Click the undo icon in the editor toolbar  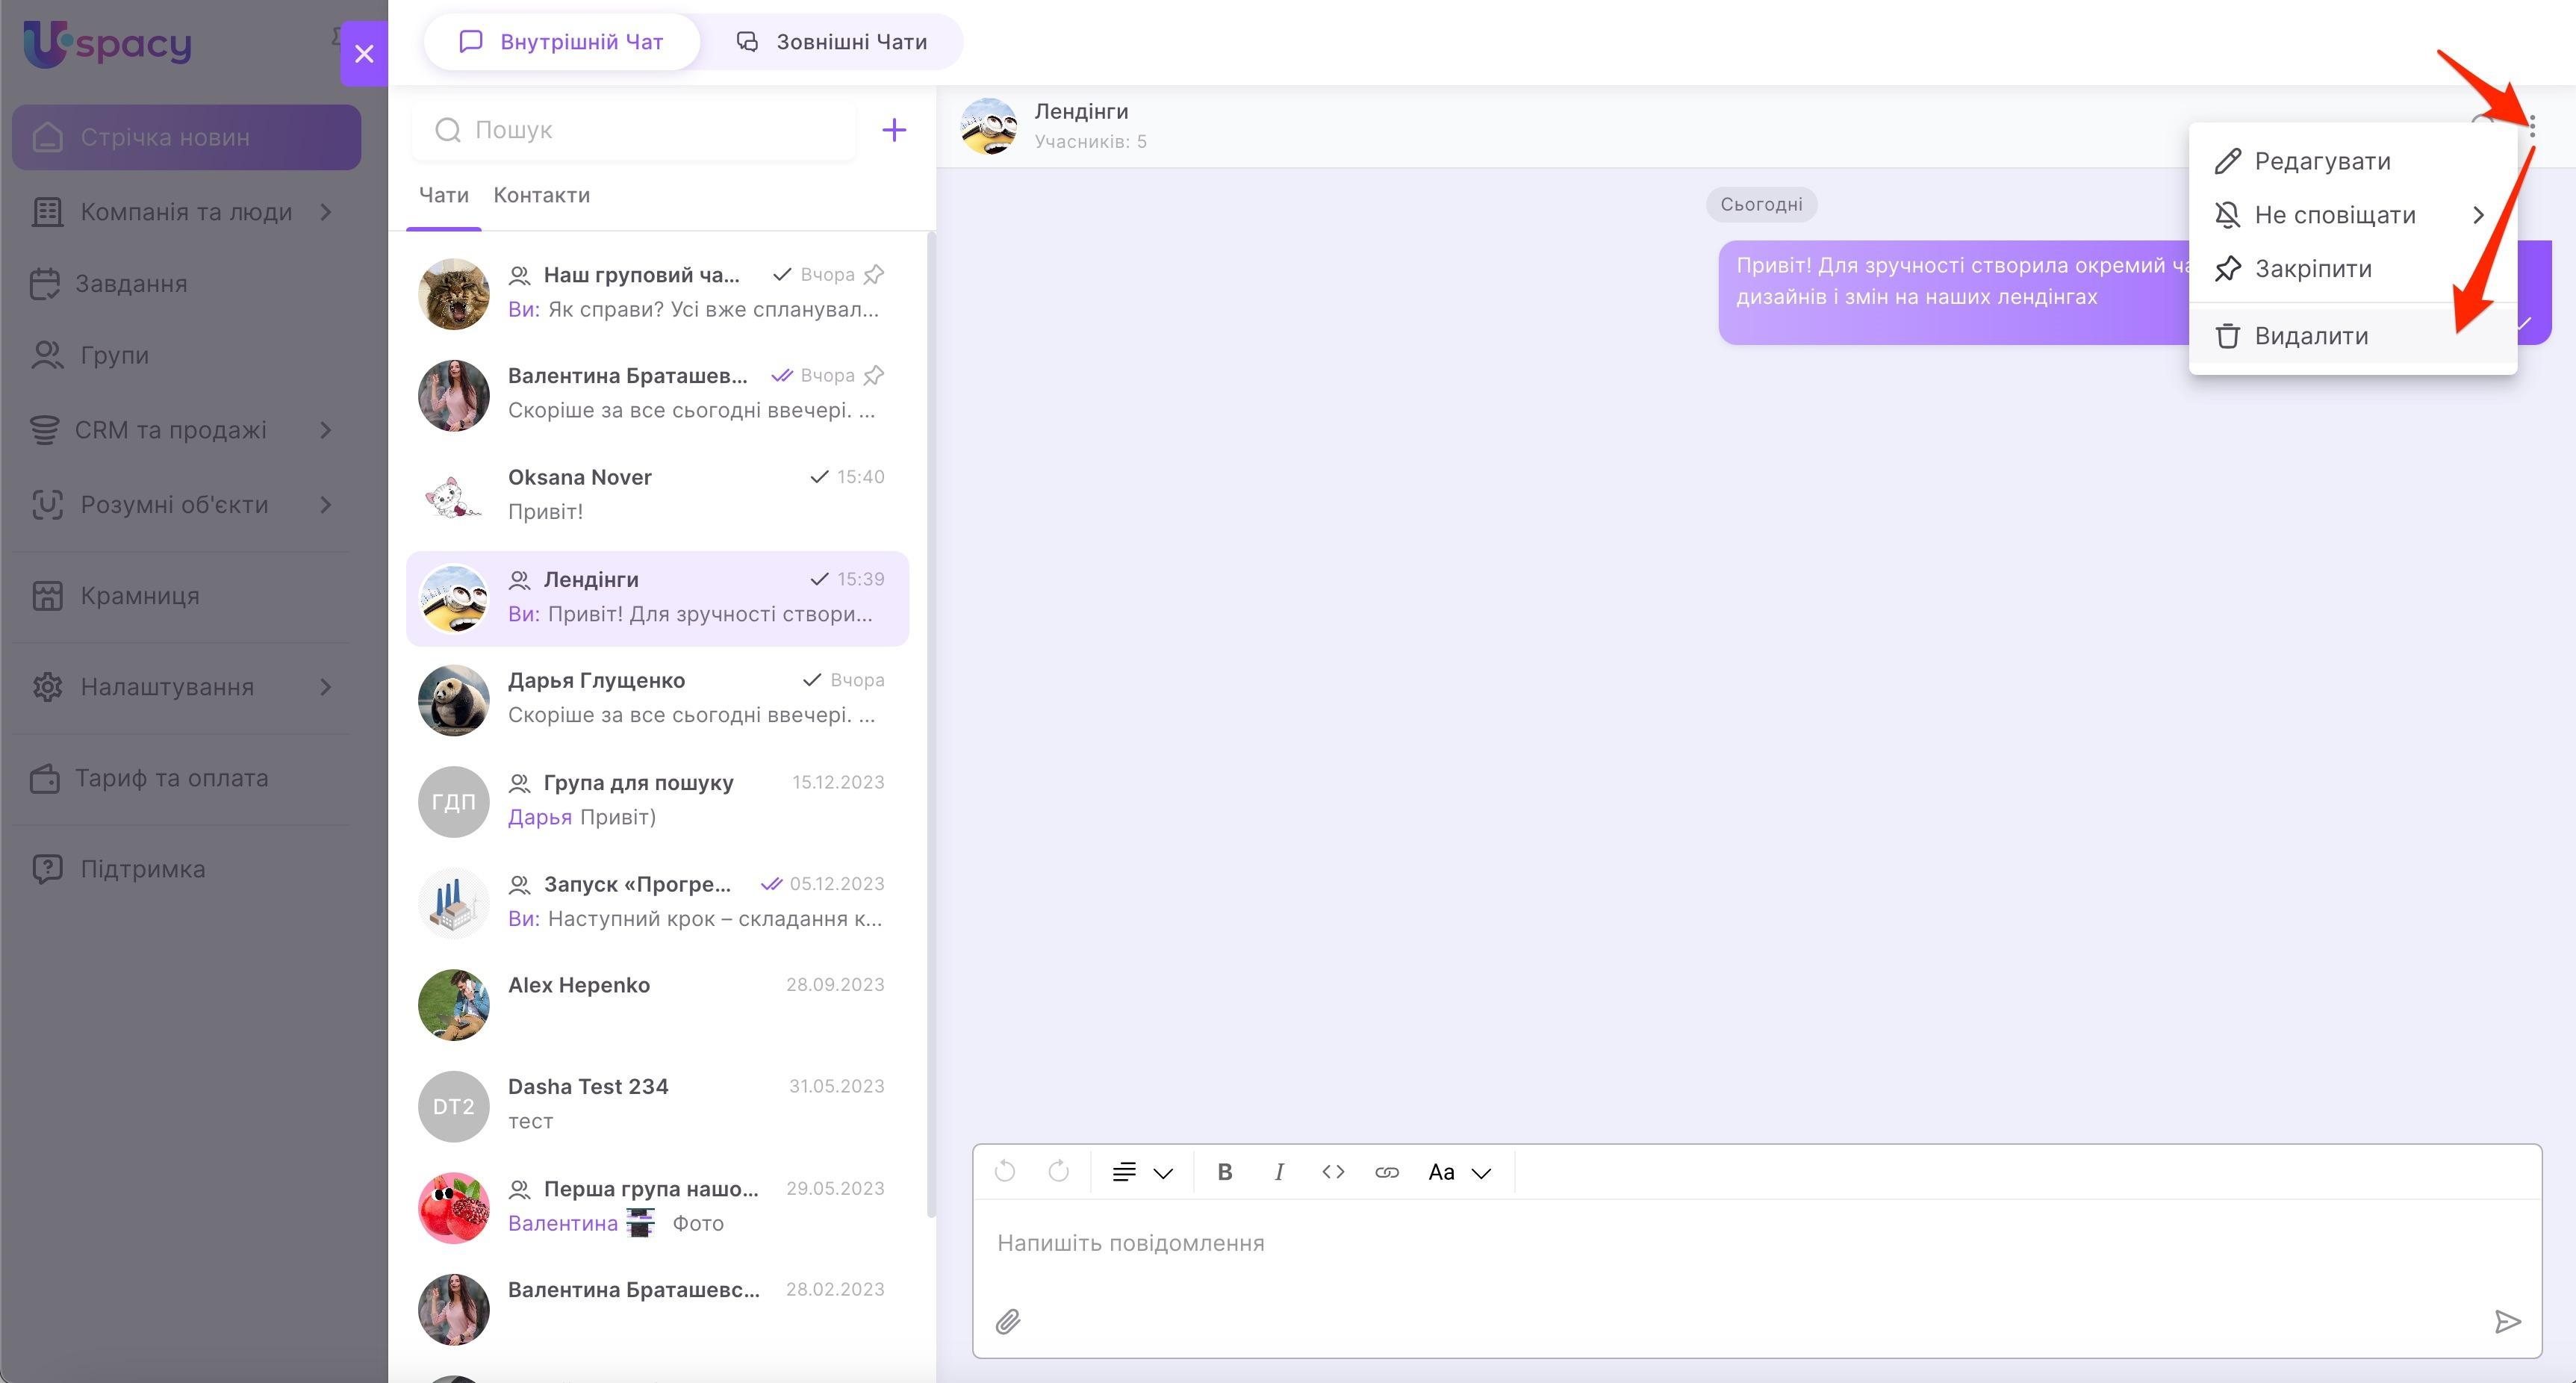point(1005,1172)
